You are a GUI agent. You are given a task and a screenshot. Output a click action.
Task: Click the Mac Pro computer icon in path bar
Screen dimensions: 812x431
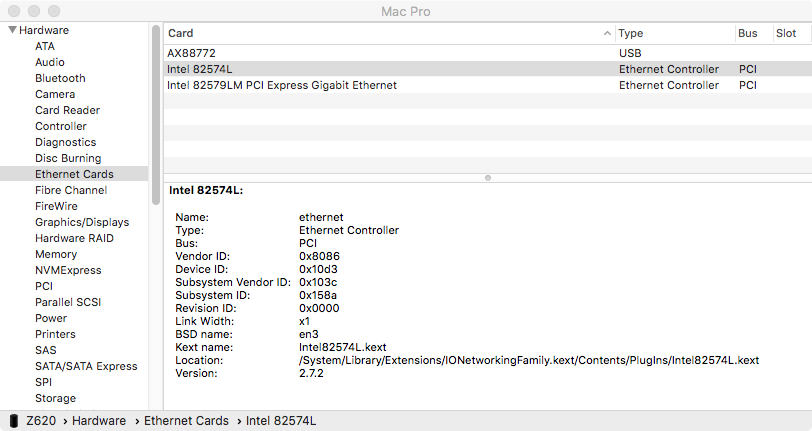coord(14,421)
